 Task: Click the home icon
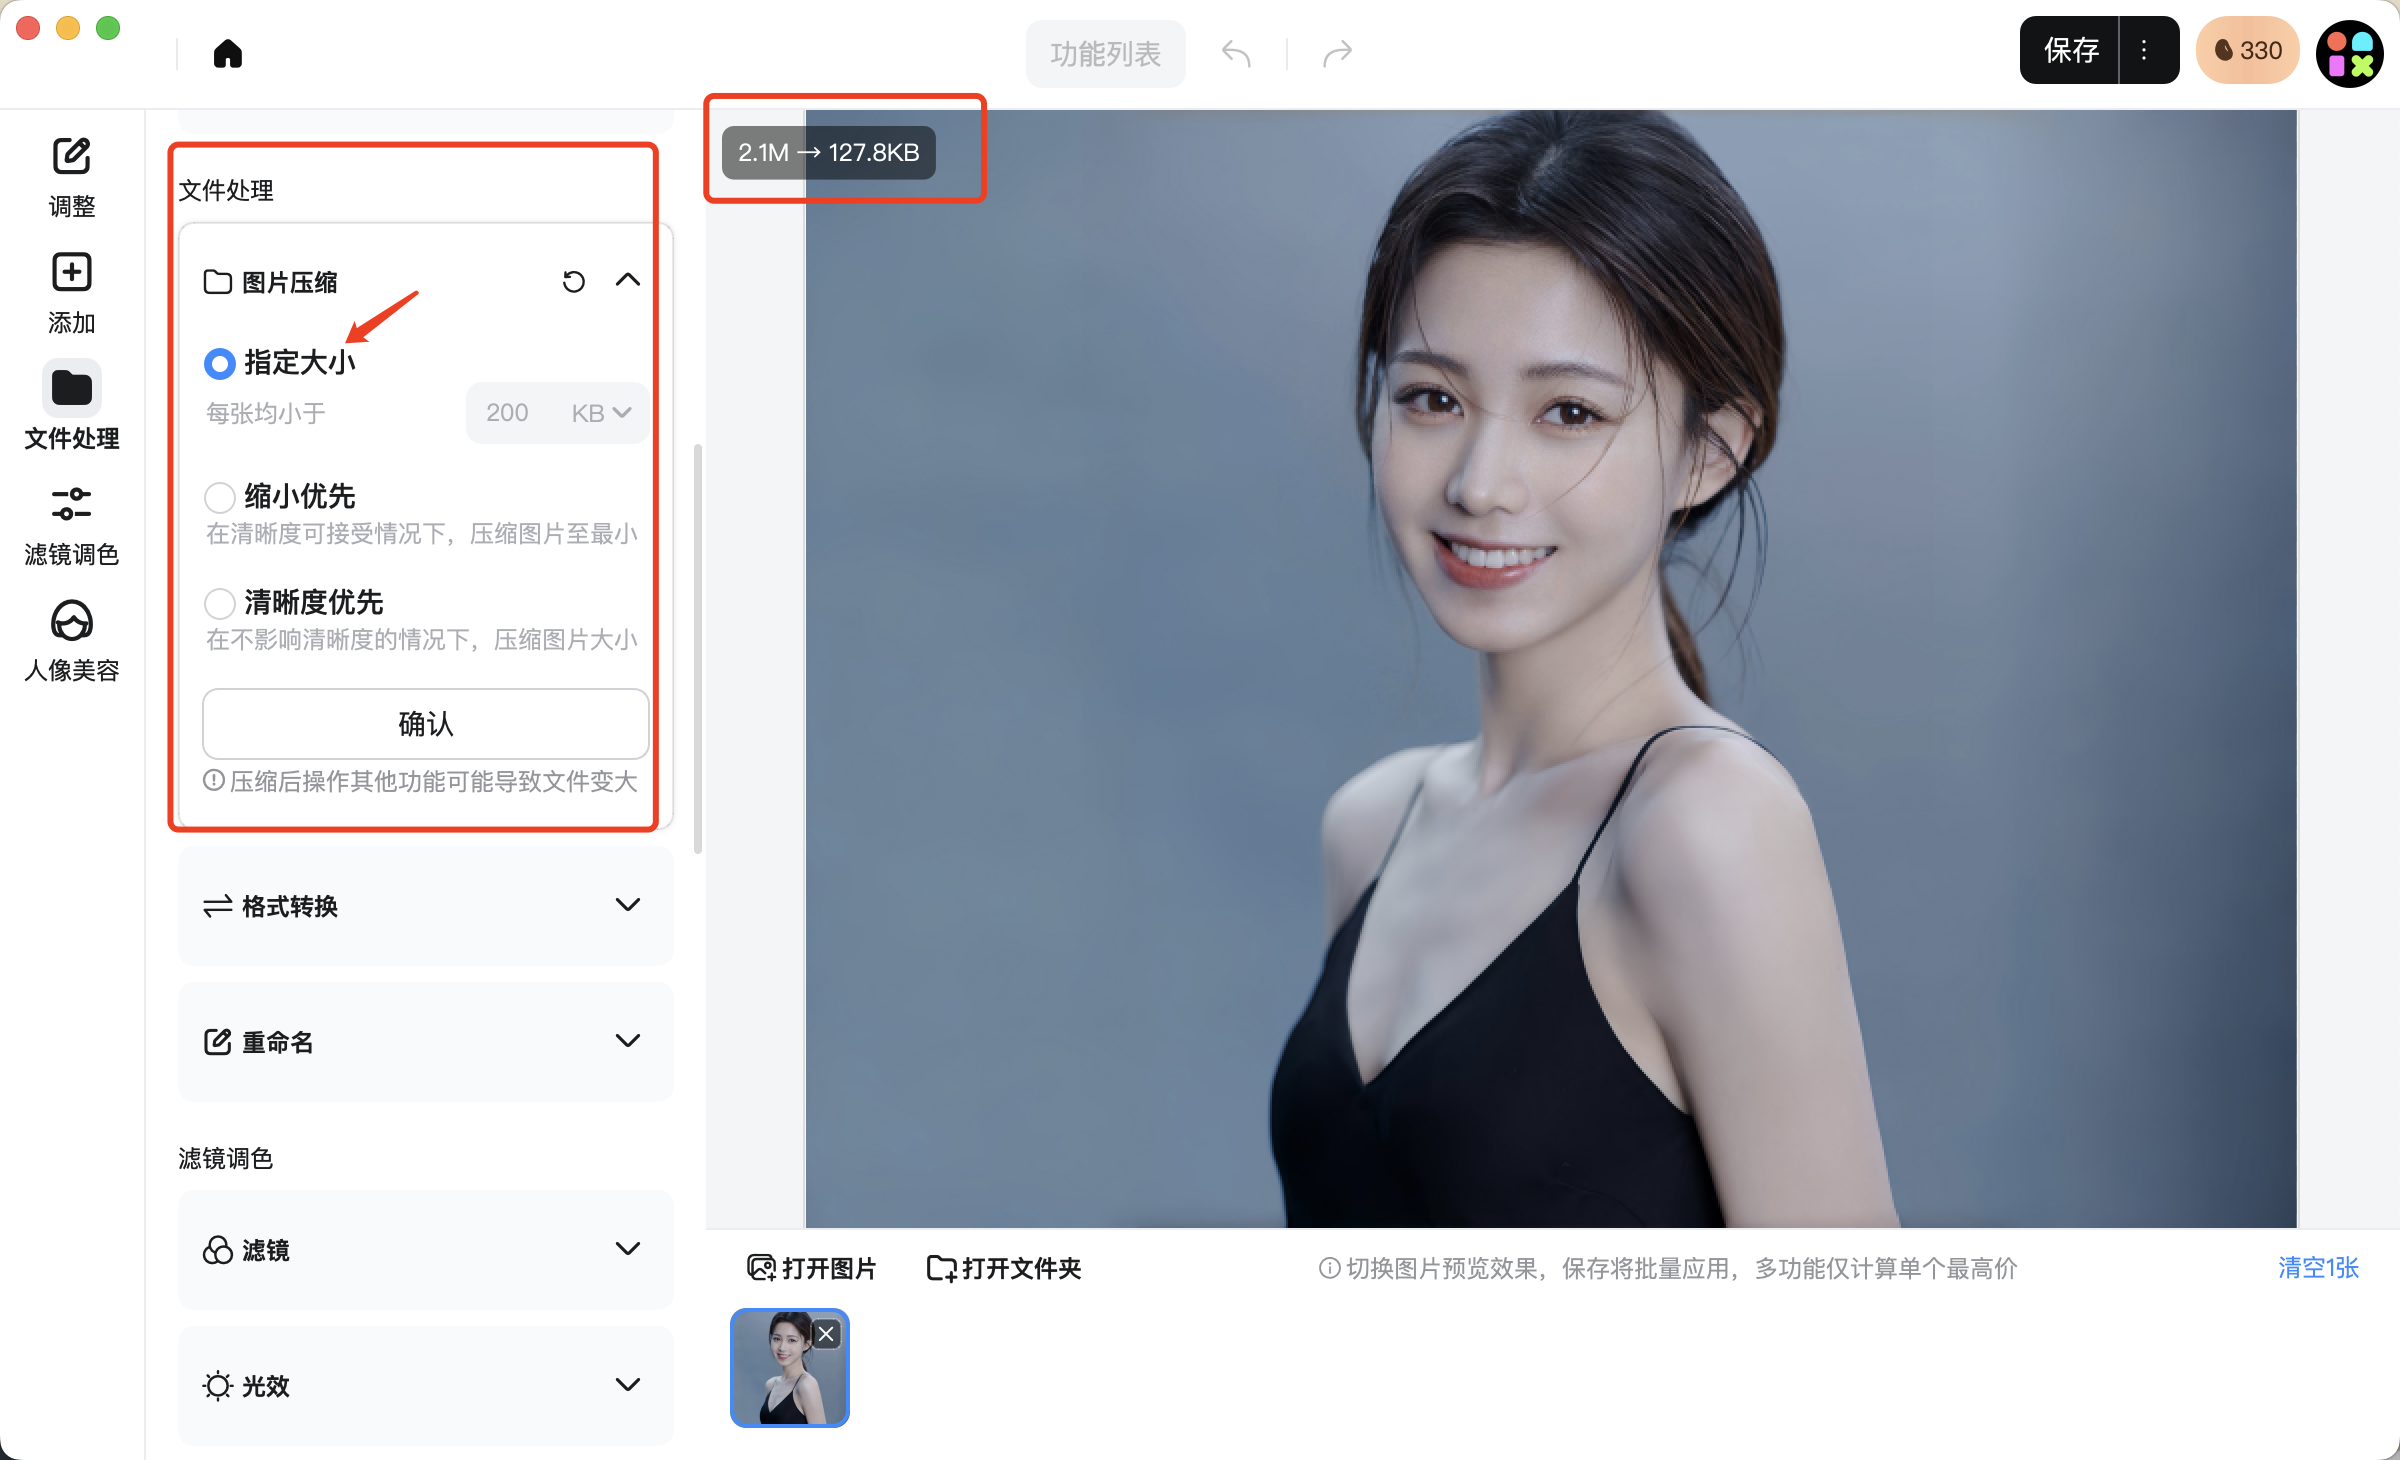click(x=228, y=53)
